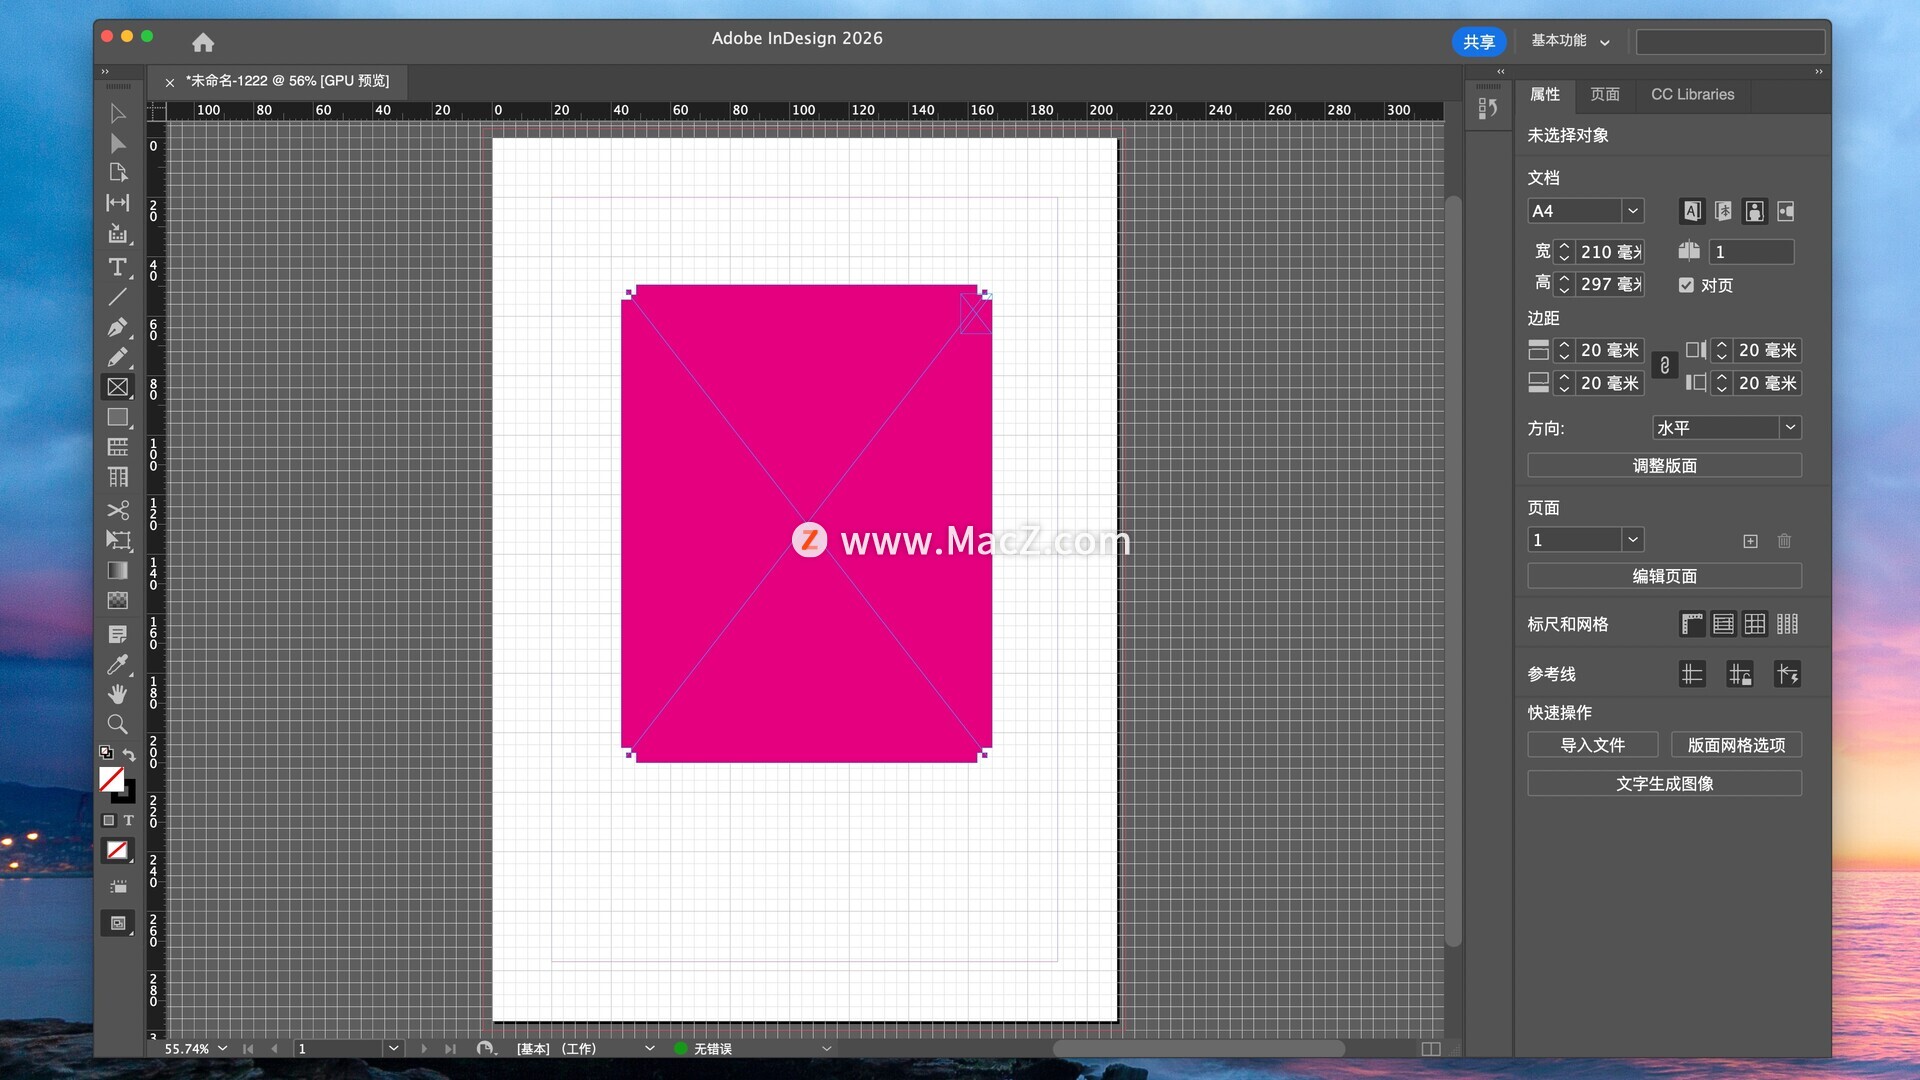The image size is (1920, 1080).
Task: Select the Zoom magnifier tool
Action: click(x=117, y=724)
